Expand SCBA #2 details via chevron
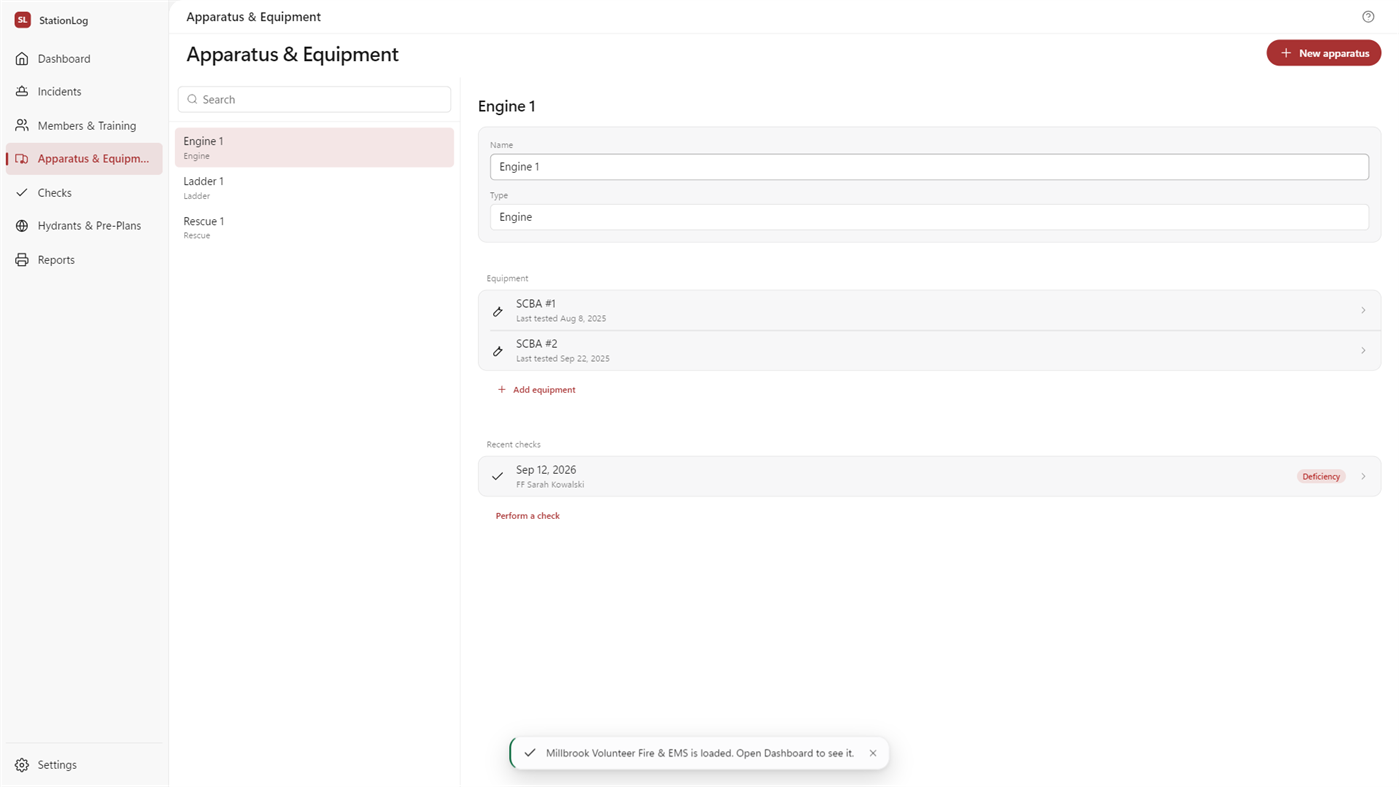 (x=1363, y=351)
